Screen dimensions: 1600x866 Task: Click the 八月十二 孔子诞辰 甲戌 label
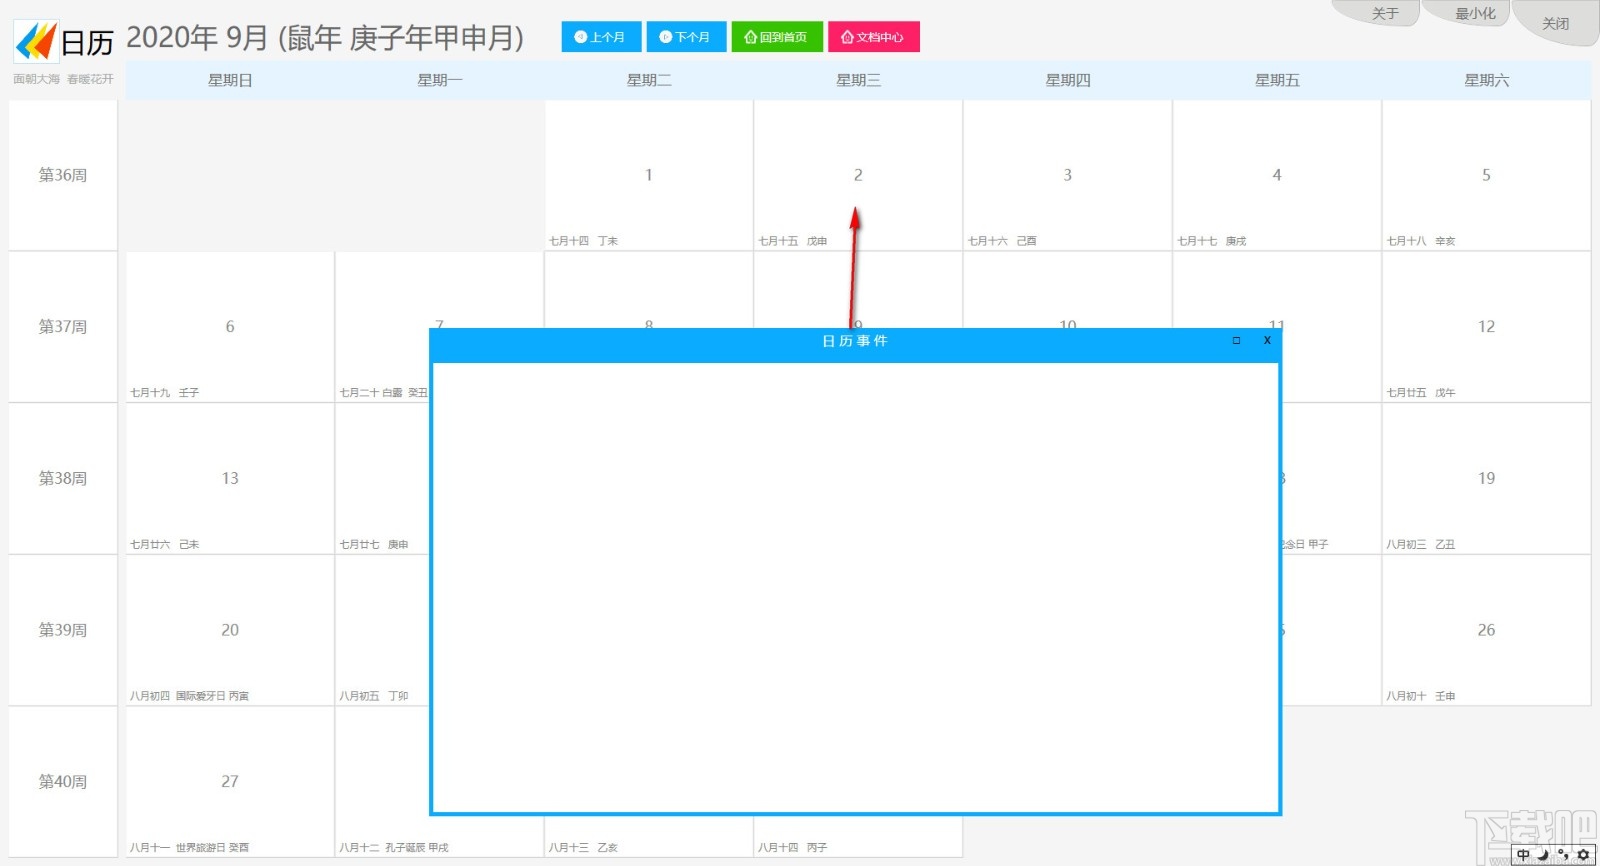click(x=394, y=848)
